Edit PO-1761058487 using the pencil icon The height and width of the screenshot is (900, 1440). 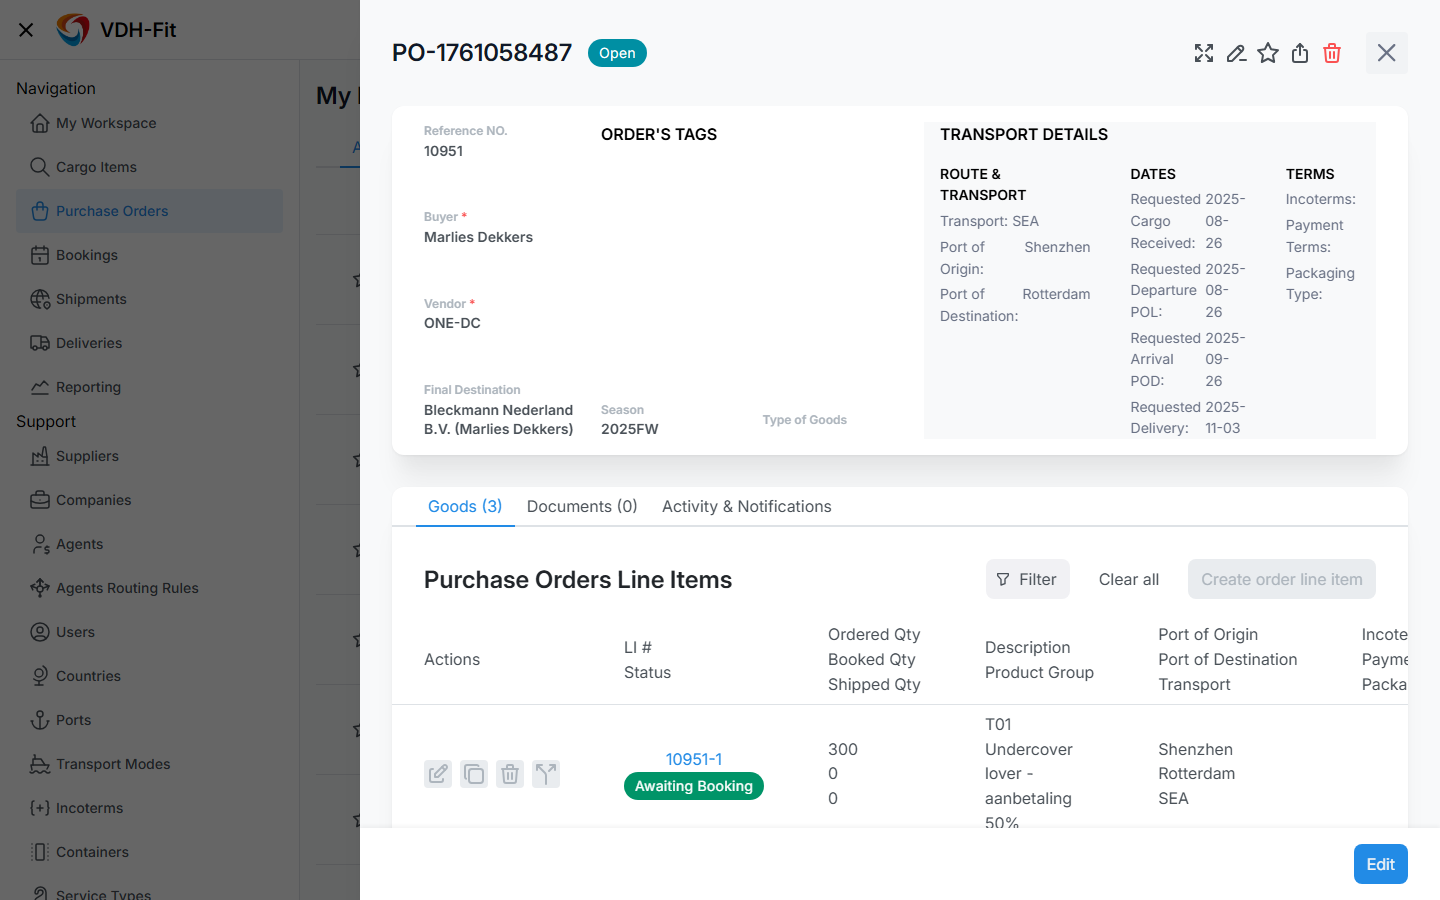[1236, 53]
